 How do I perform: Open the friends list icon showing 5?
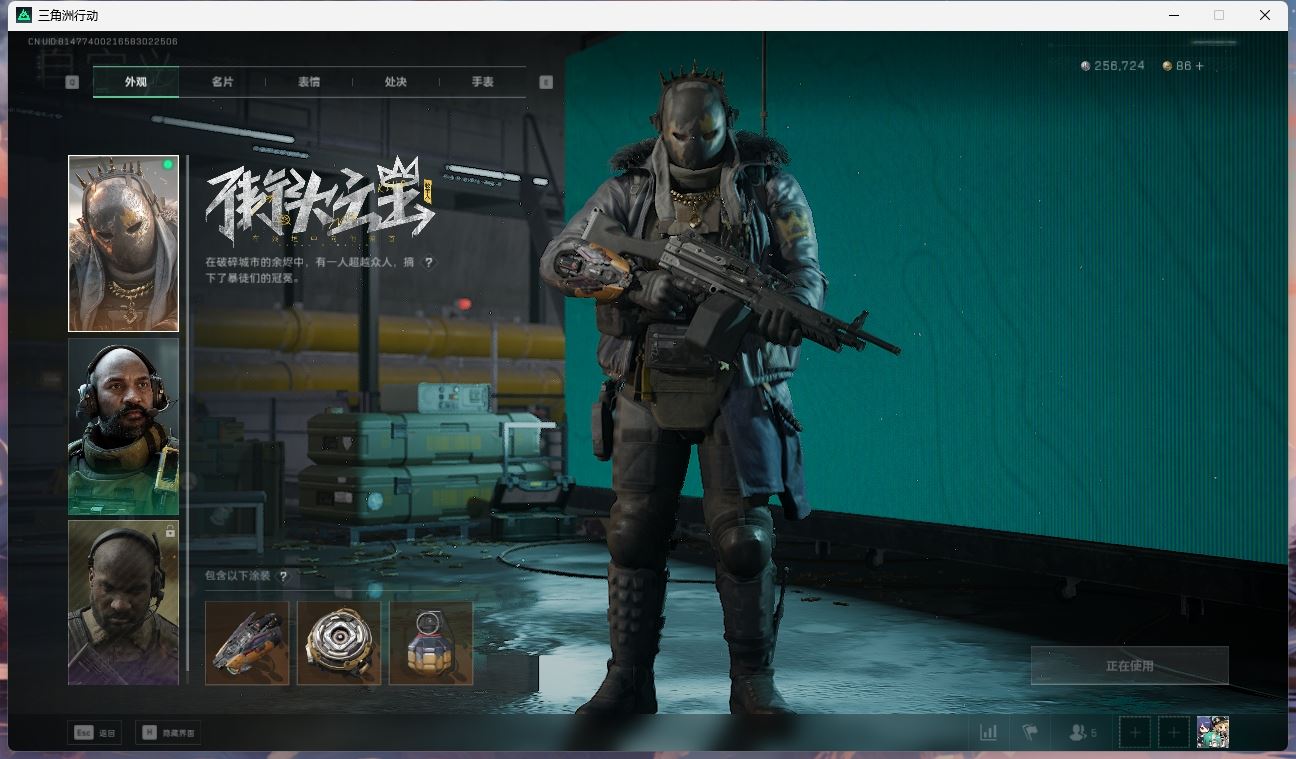(1082, 732)
